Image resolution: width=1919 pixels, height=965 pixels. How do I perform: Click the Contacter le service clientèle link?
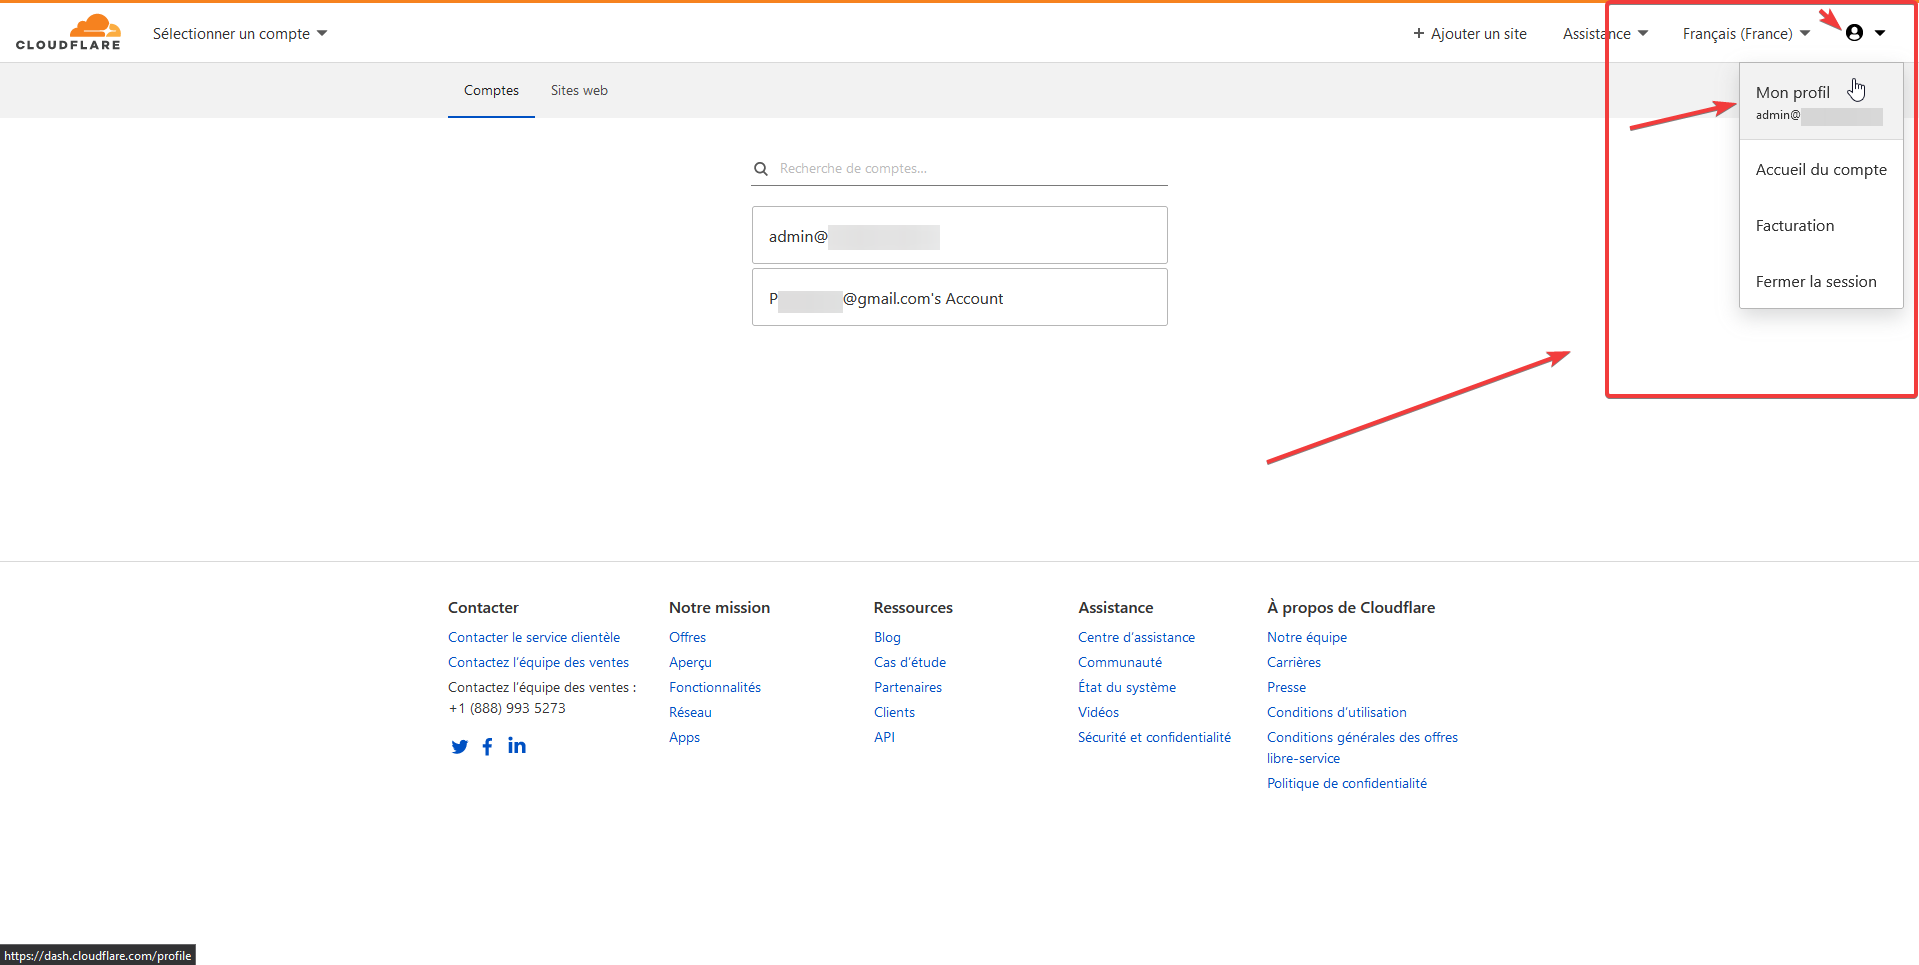[x=533, y=637]
